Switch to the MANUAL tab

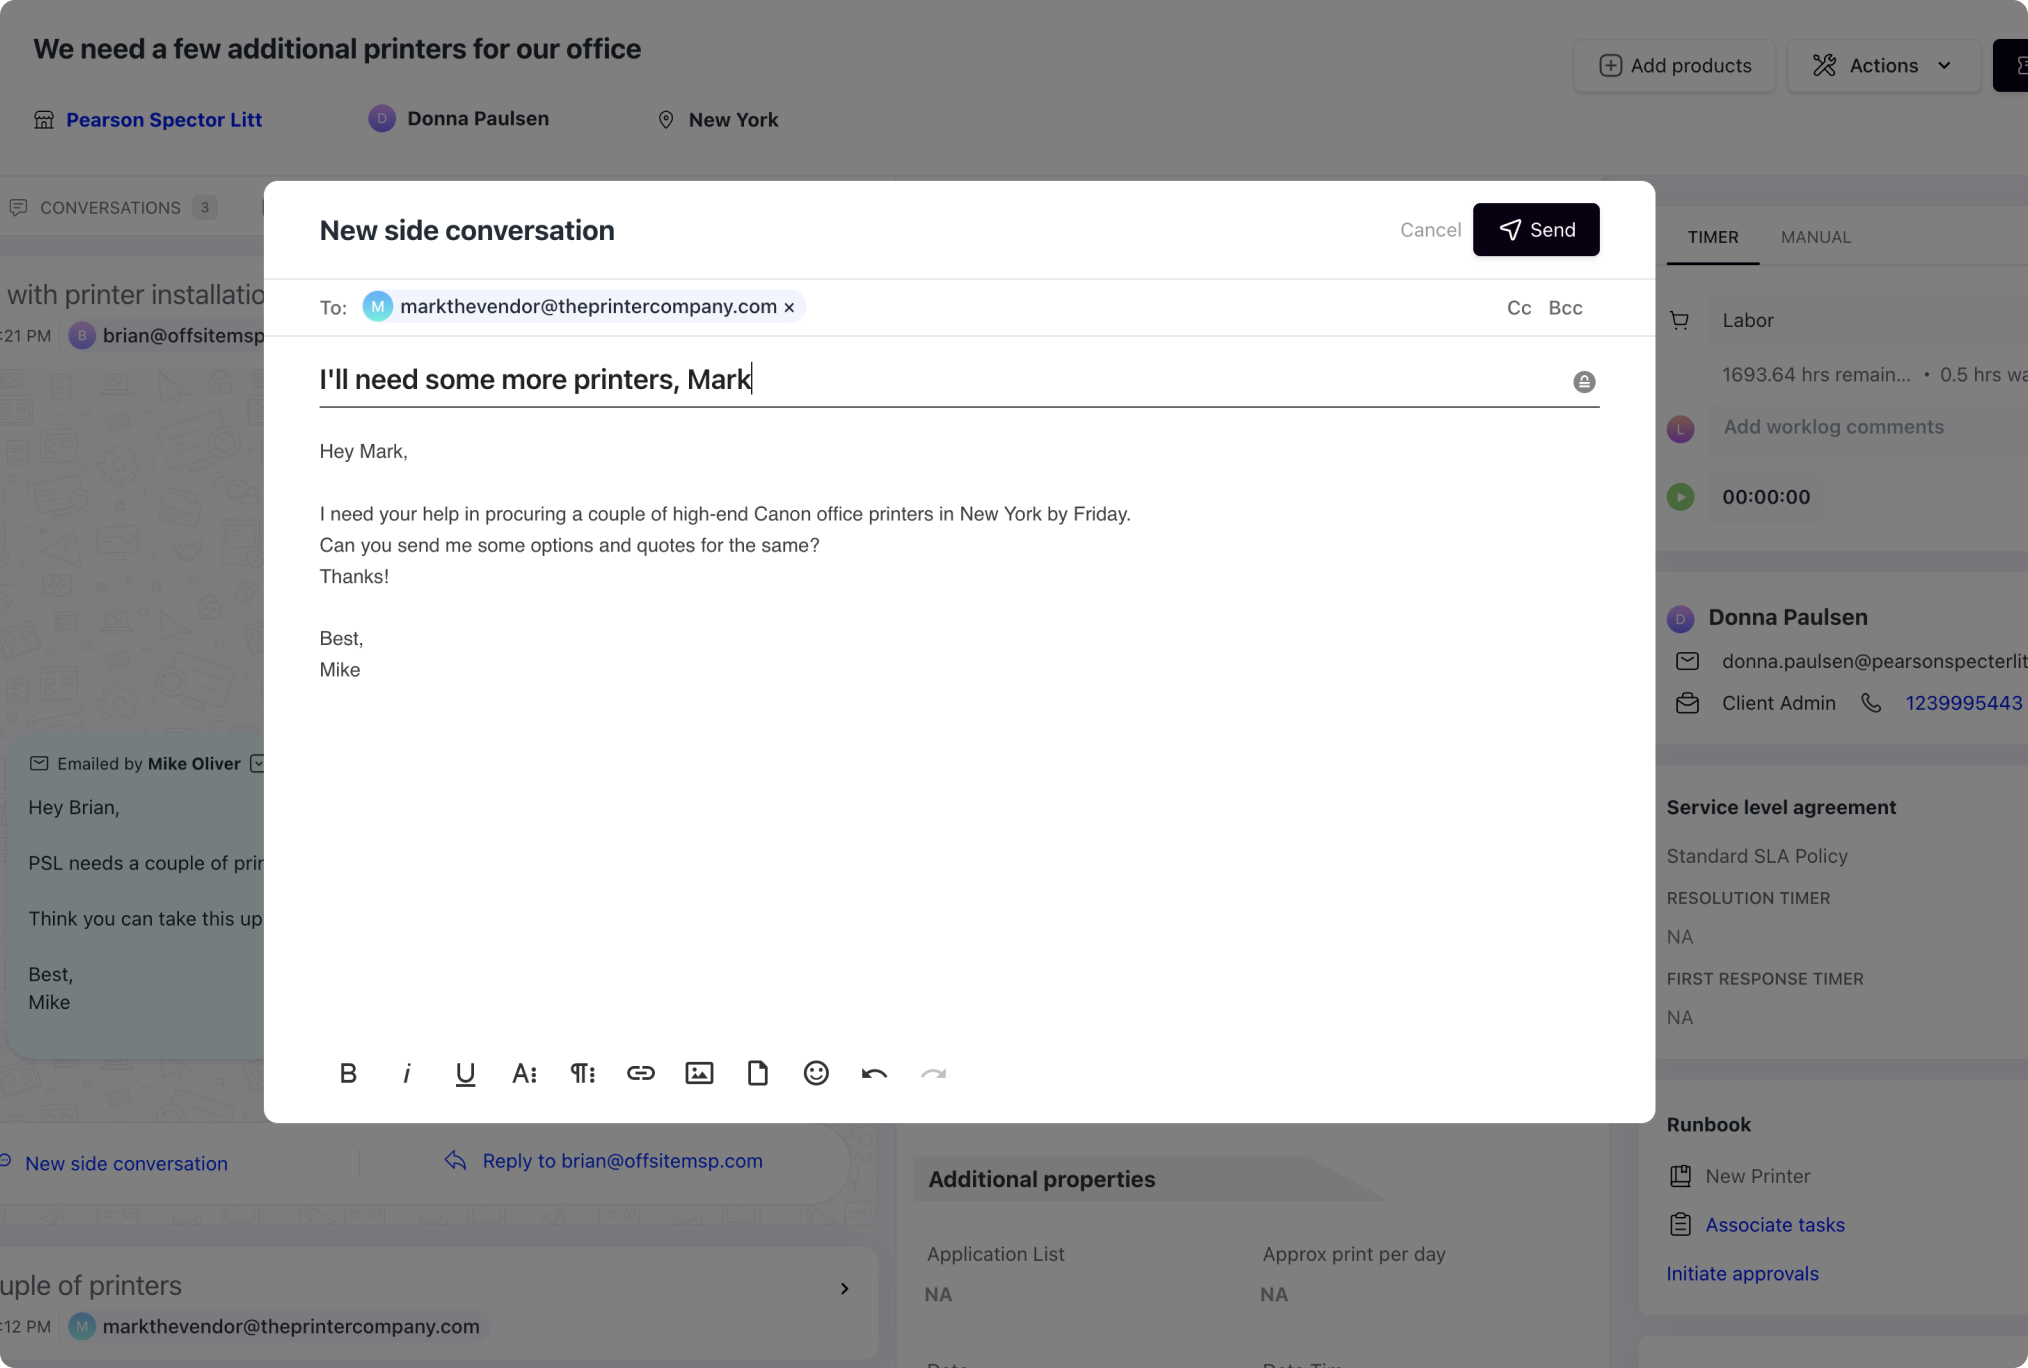click(x=1815, y=237)
